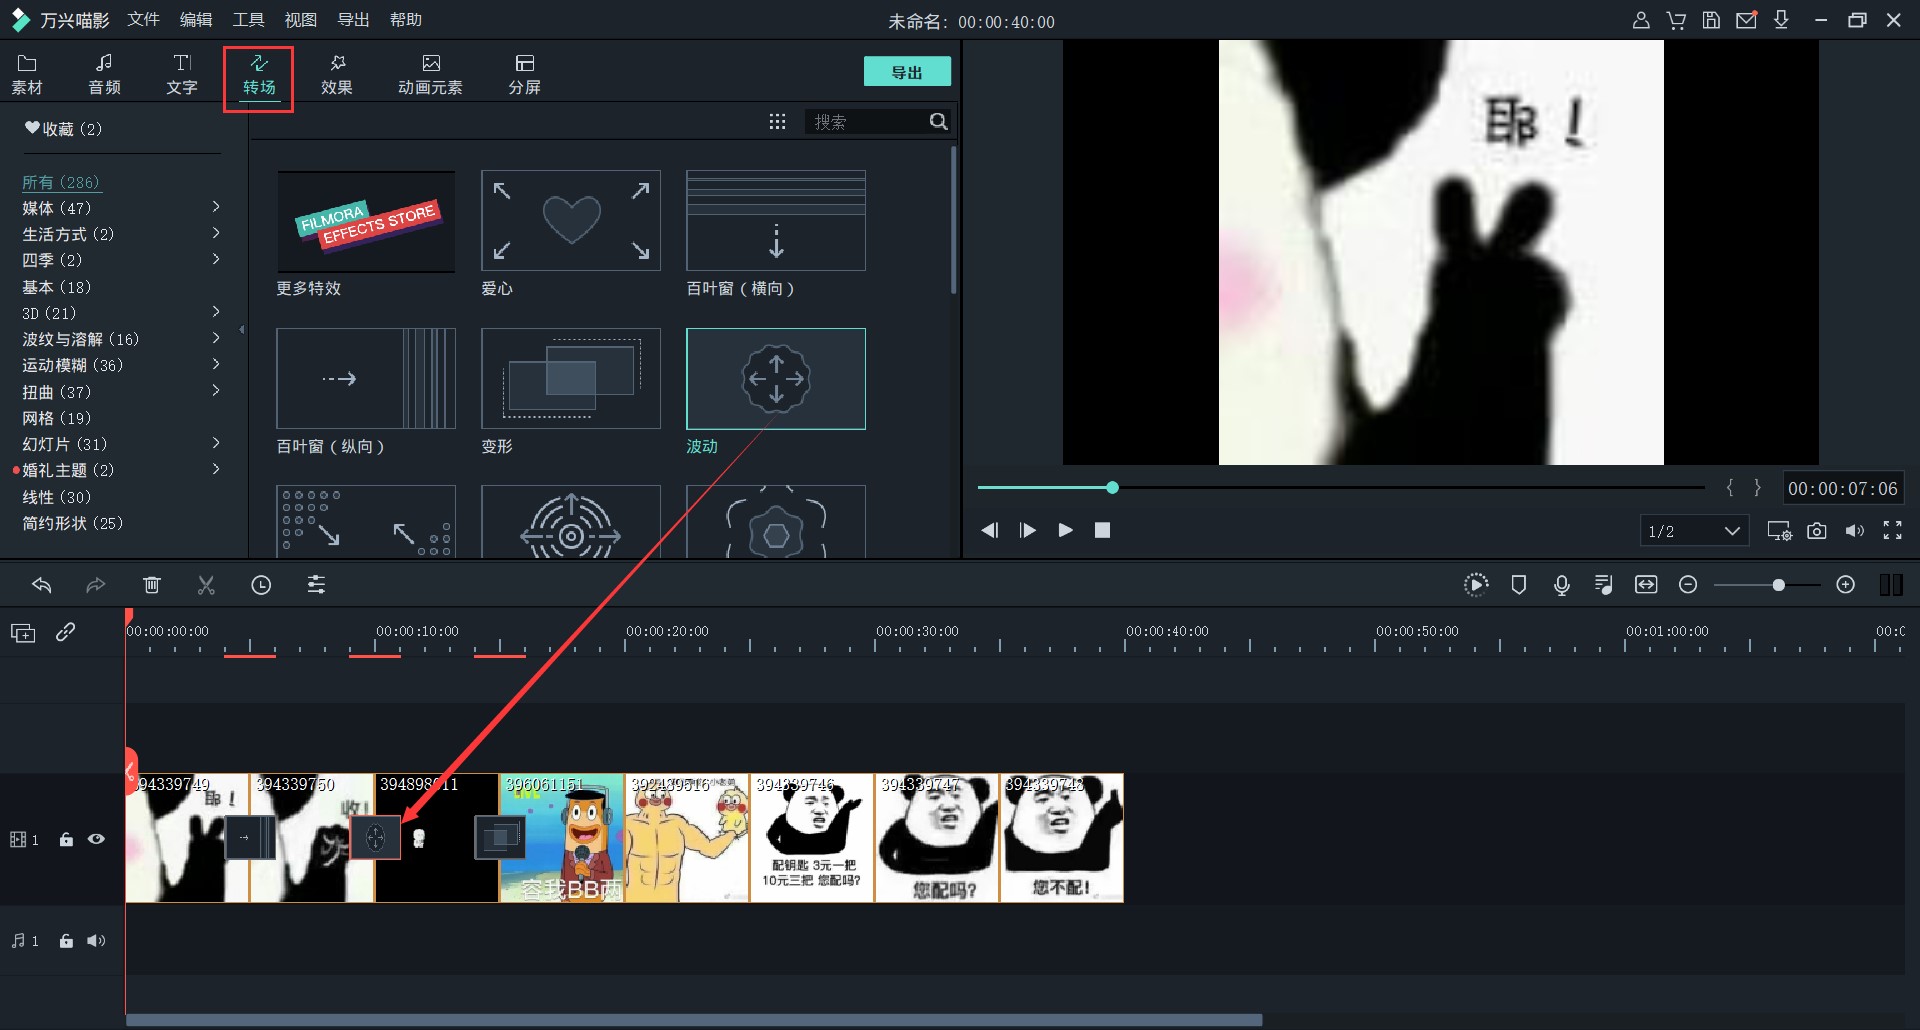This screenshot has width=1920, height=1030.
Task: Click zoom-to-fit timeline icon
Action: coord(1646,585)
